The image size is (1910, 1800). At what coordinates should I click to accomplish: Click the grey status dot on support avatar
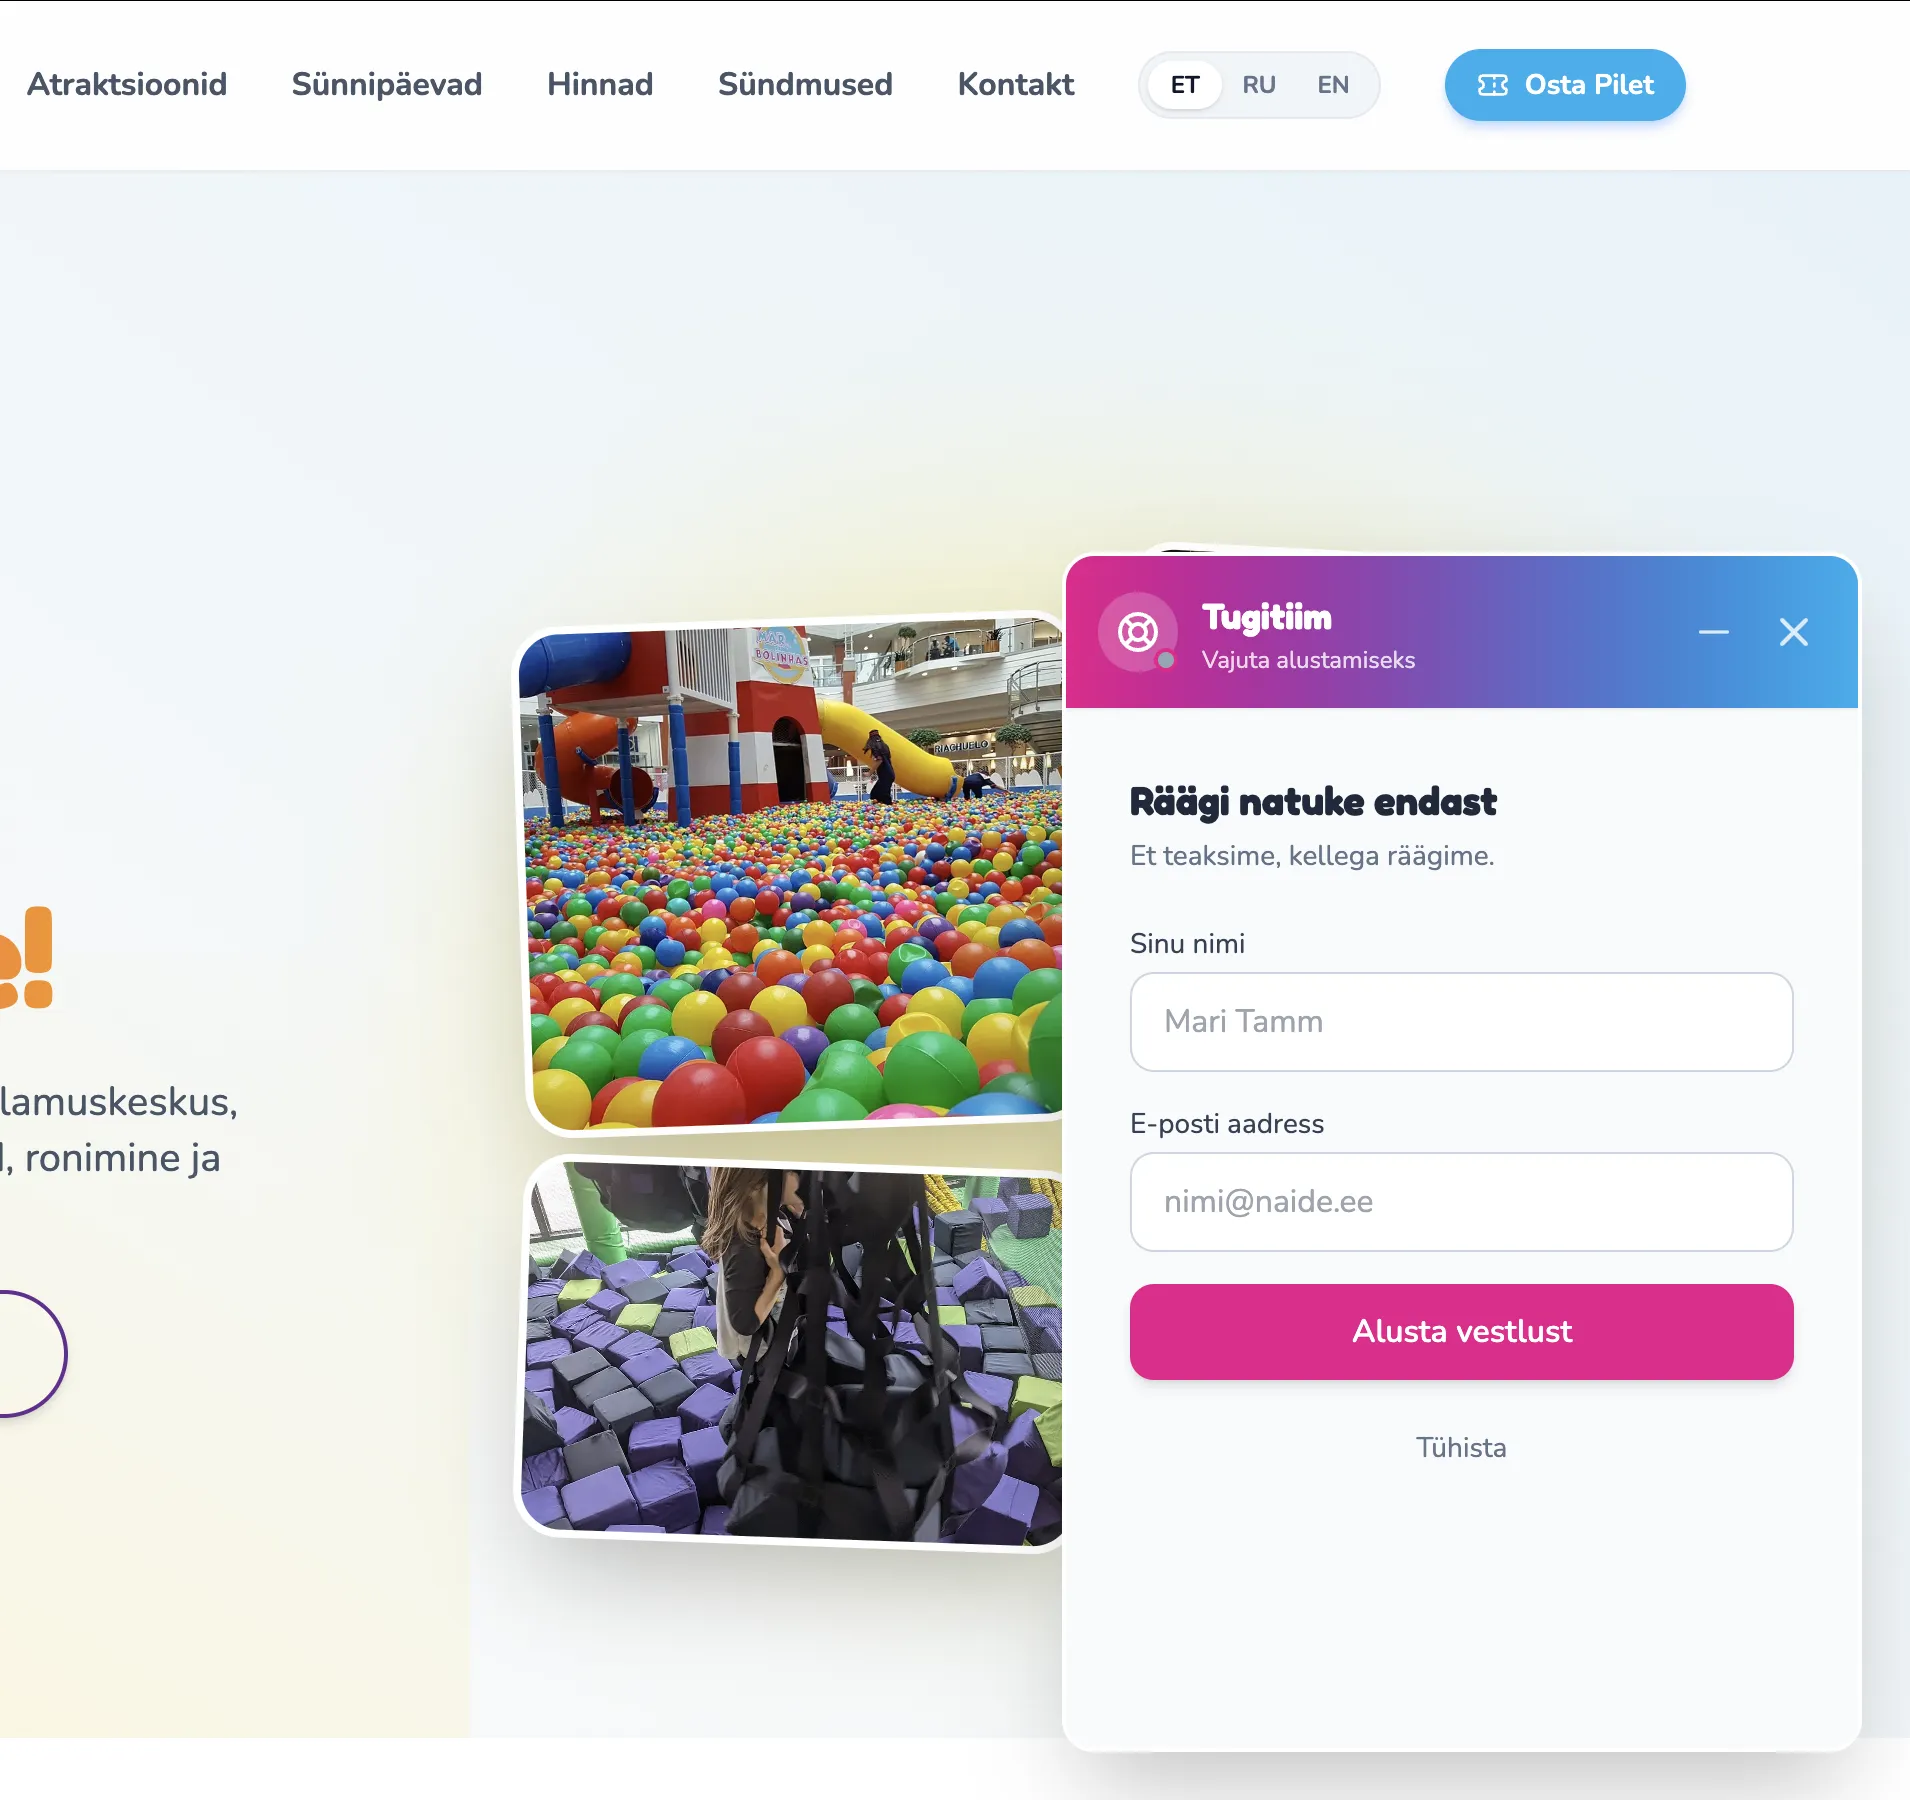click(1165, 660)
